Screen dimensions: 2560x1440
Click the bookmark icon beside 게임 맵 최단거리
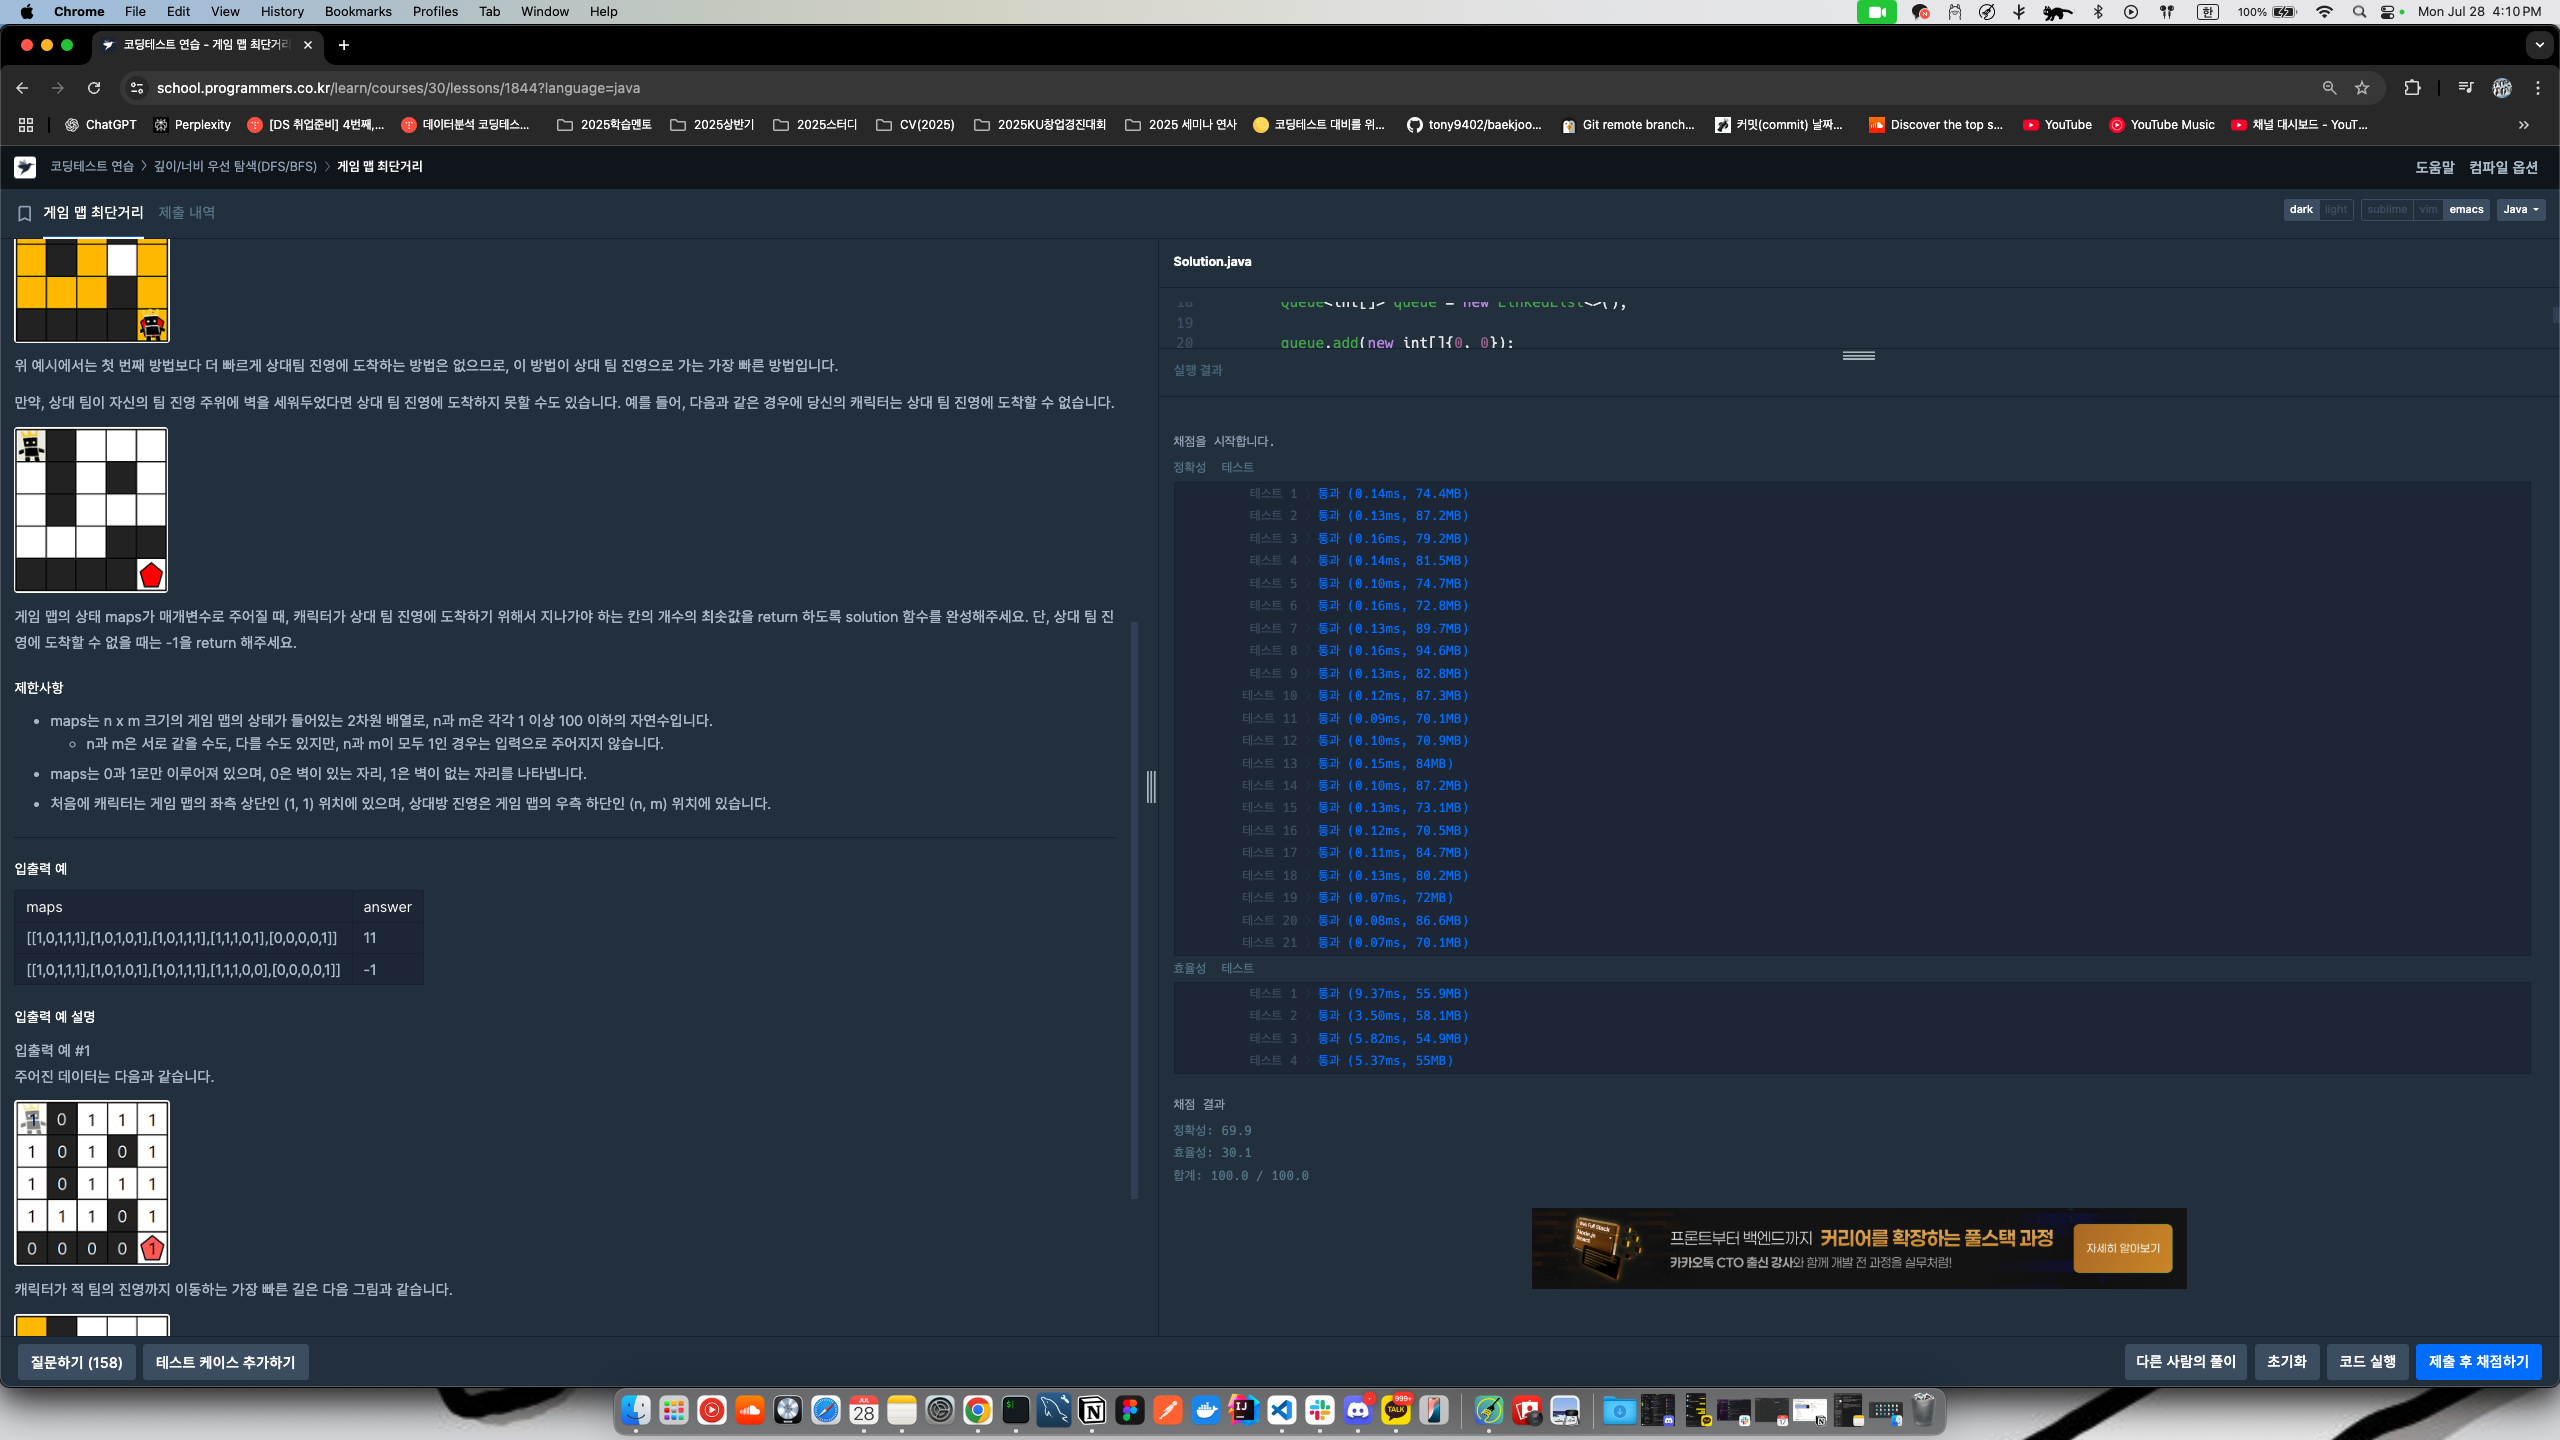click(x=25, y=213)
